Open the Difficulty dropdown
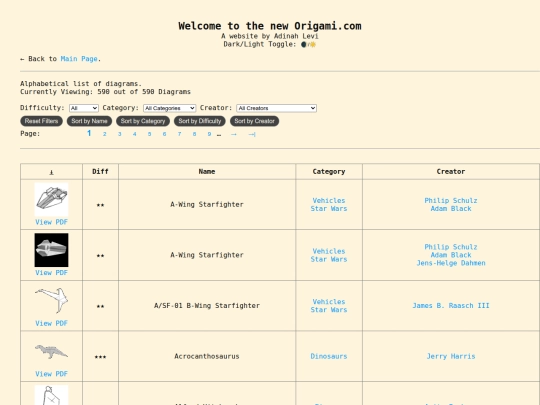 (84, 108)
